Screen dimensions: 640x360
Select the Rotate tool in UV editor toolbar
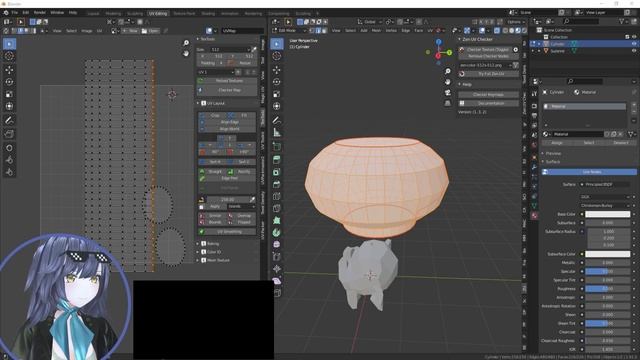pyautogui.click(x=9, y=82)
